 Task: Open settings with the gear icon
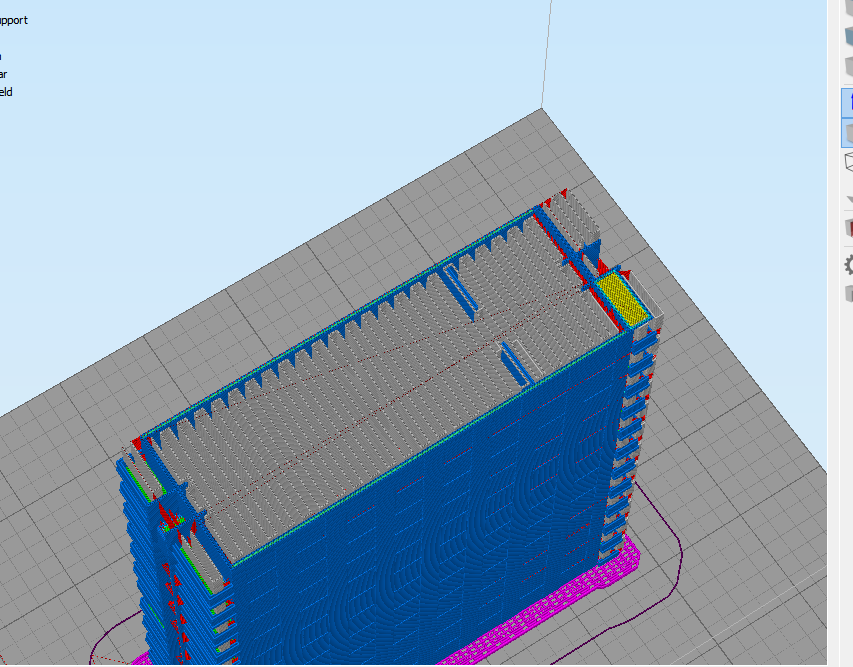click(848, 264)
